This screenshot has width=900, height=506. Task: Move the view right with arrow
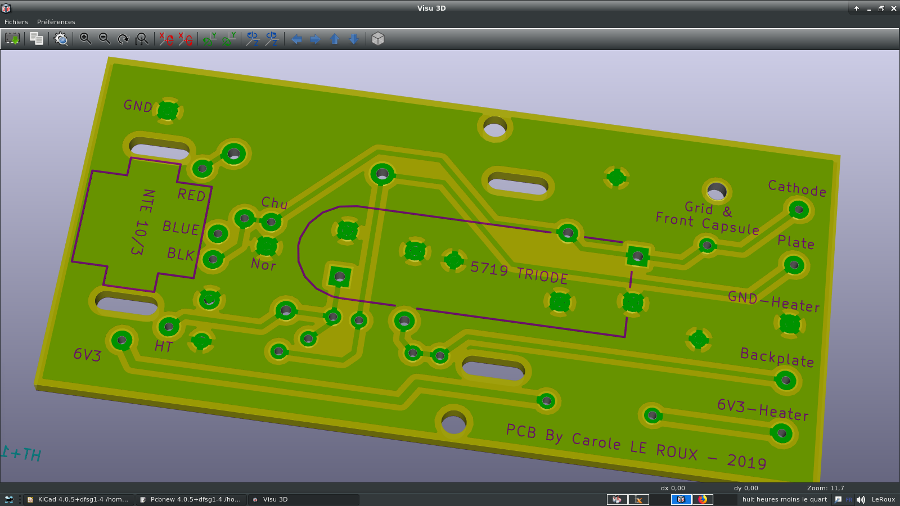315,39
